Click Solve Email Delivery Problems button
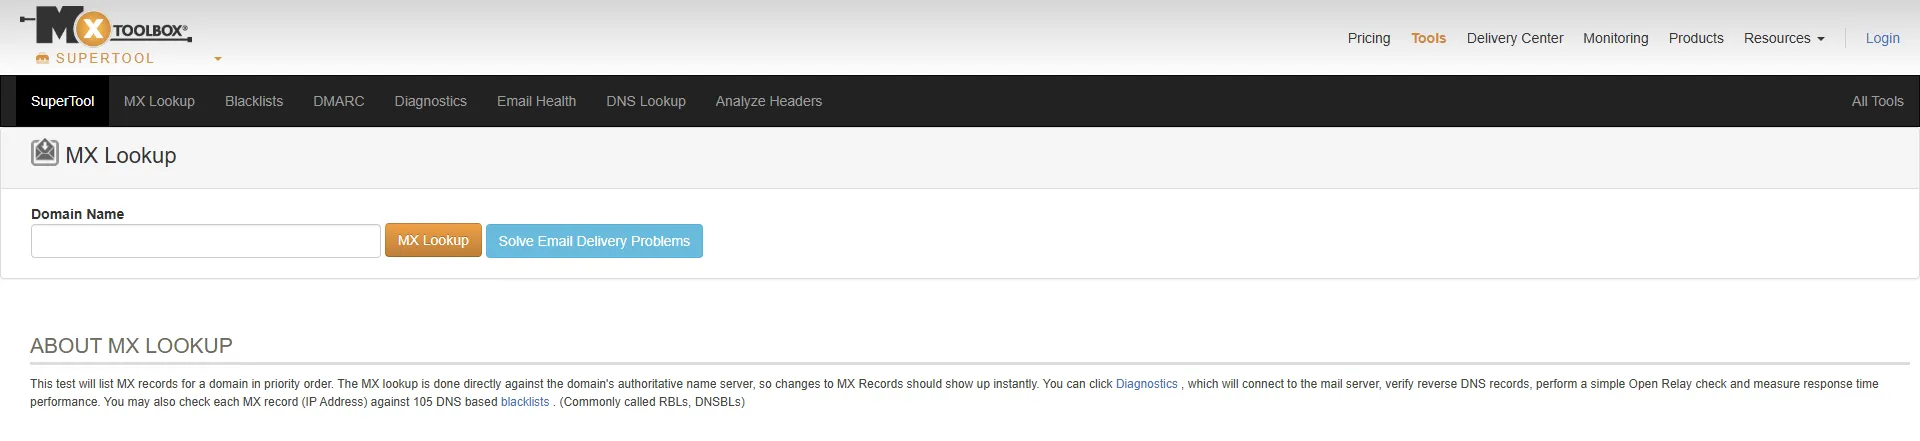This screenshot has width=1920, height=441. point(594,241)
